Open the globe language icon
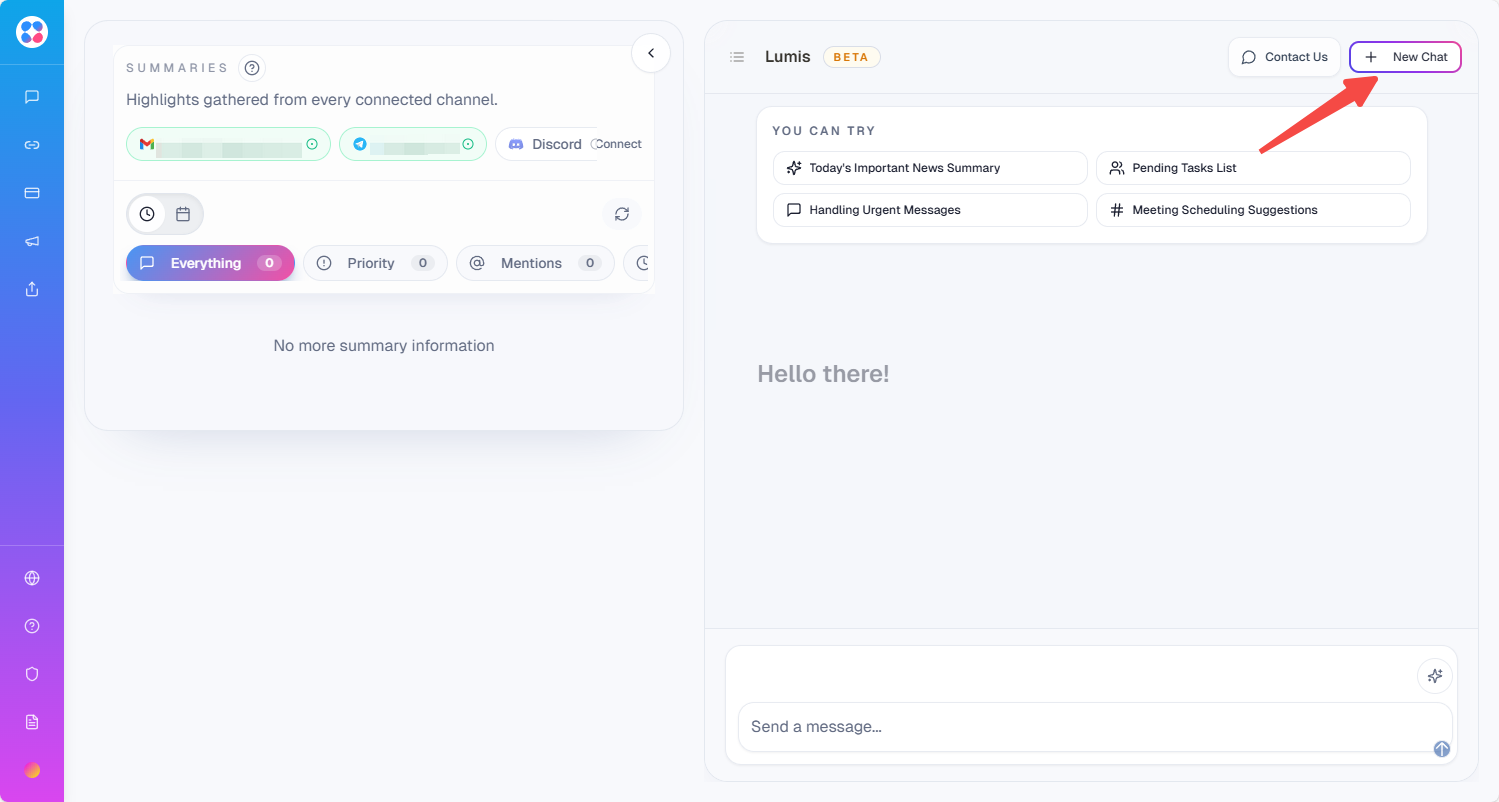Image resolution: width=1499 pixels, height=802 pixels. [32, 578]
